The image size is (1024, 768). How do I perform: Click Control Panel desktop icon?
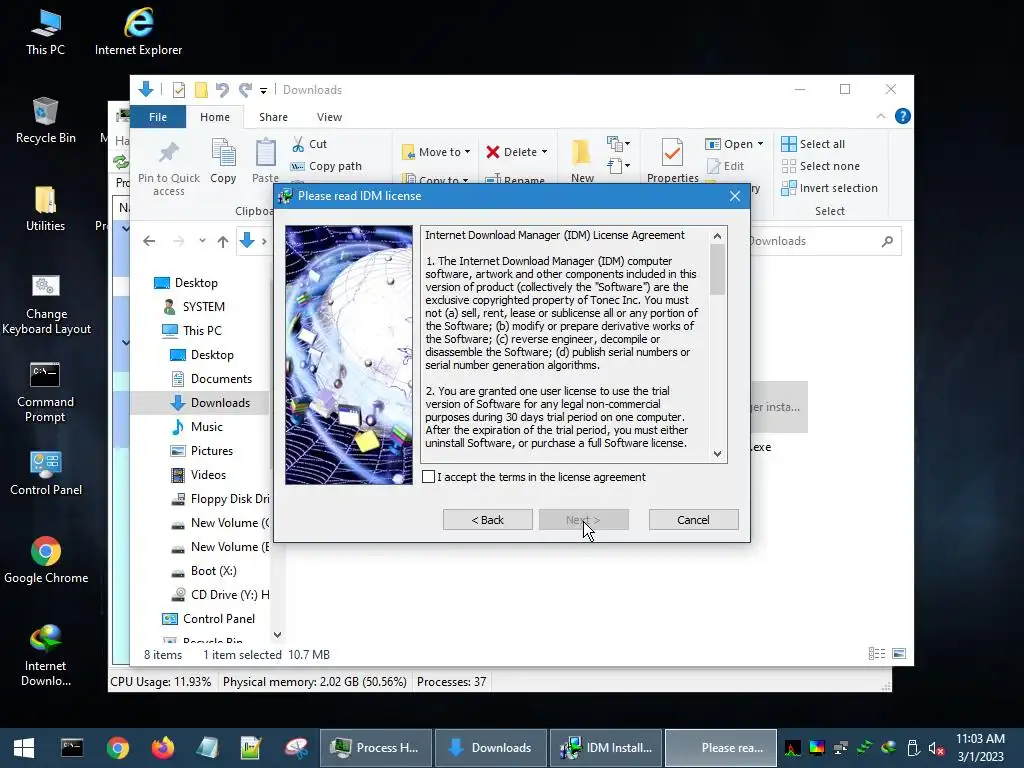46,472
